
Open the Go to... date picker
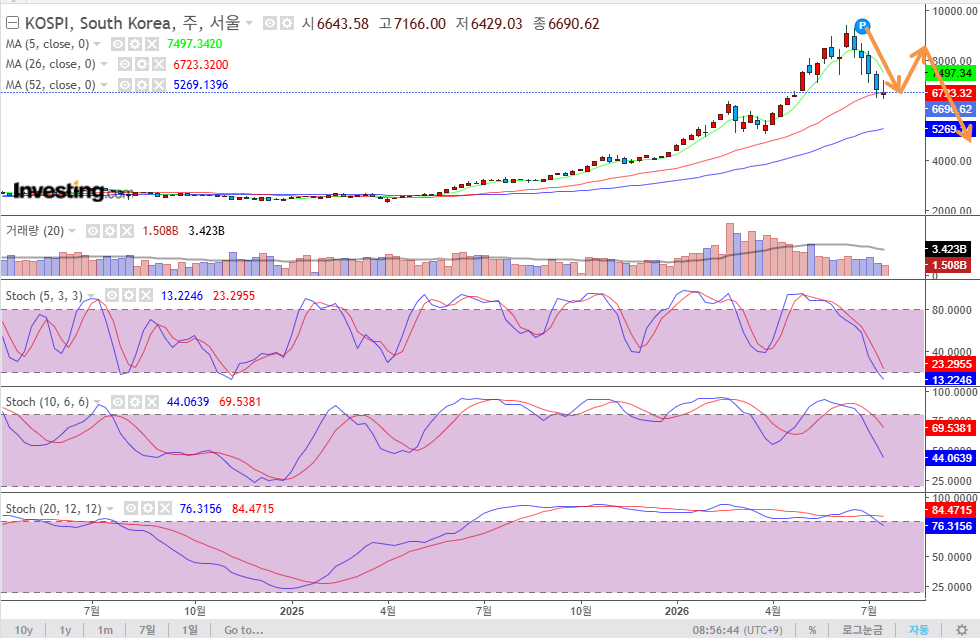244,630
